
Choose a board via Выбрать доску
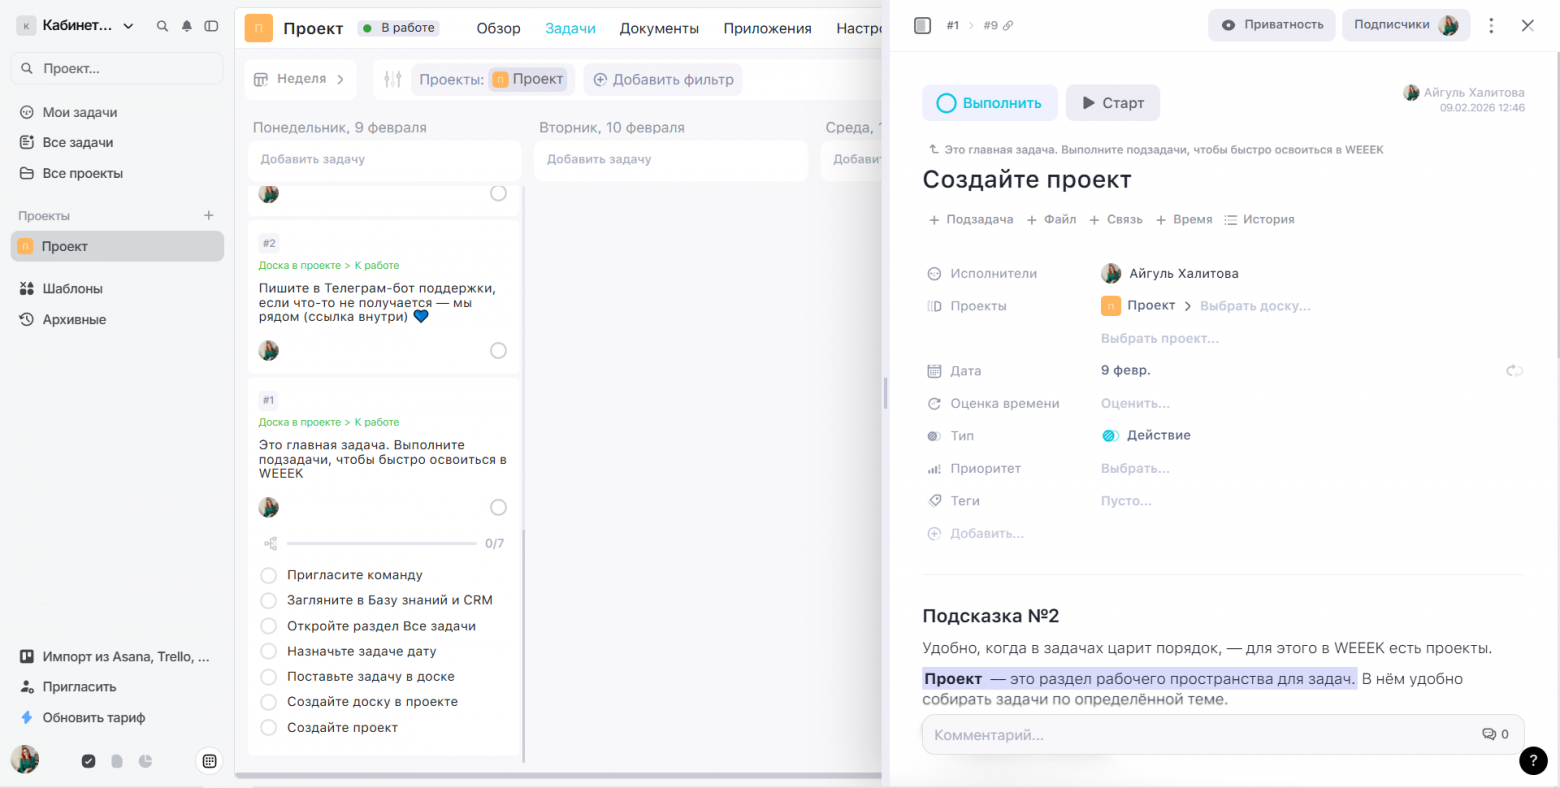pos(1255,306)
